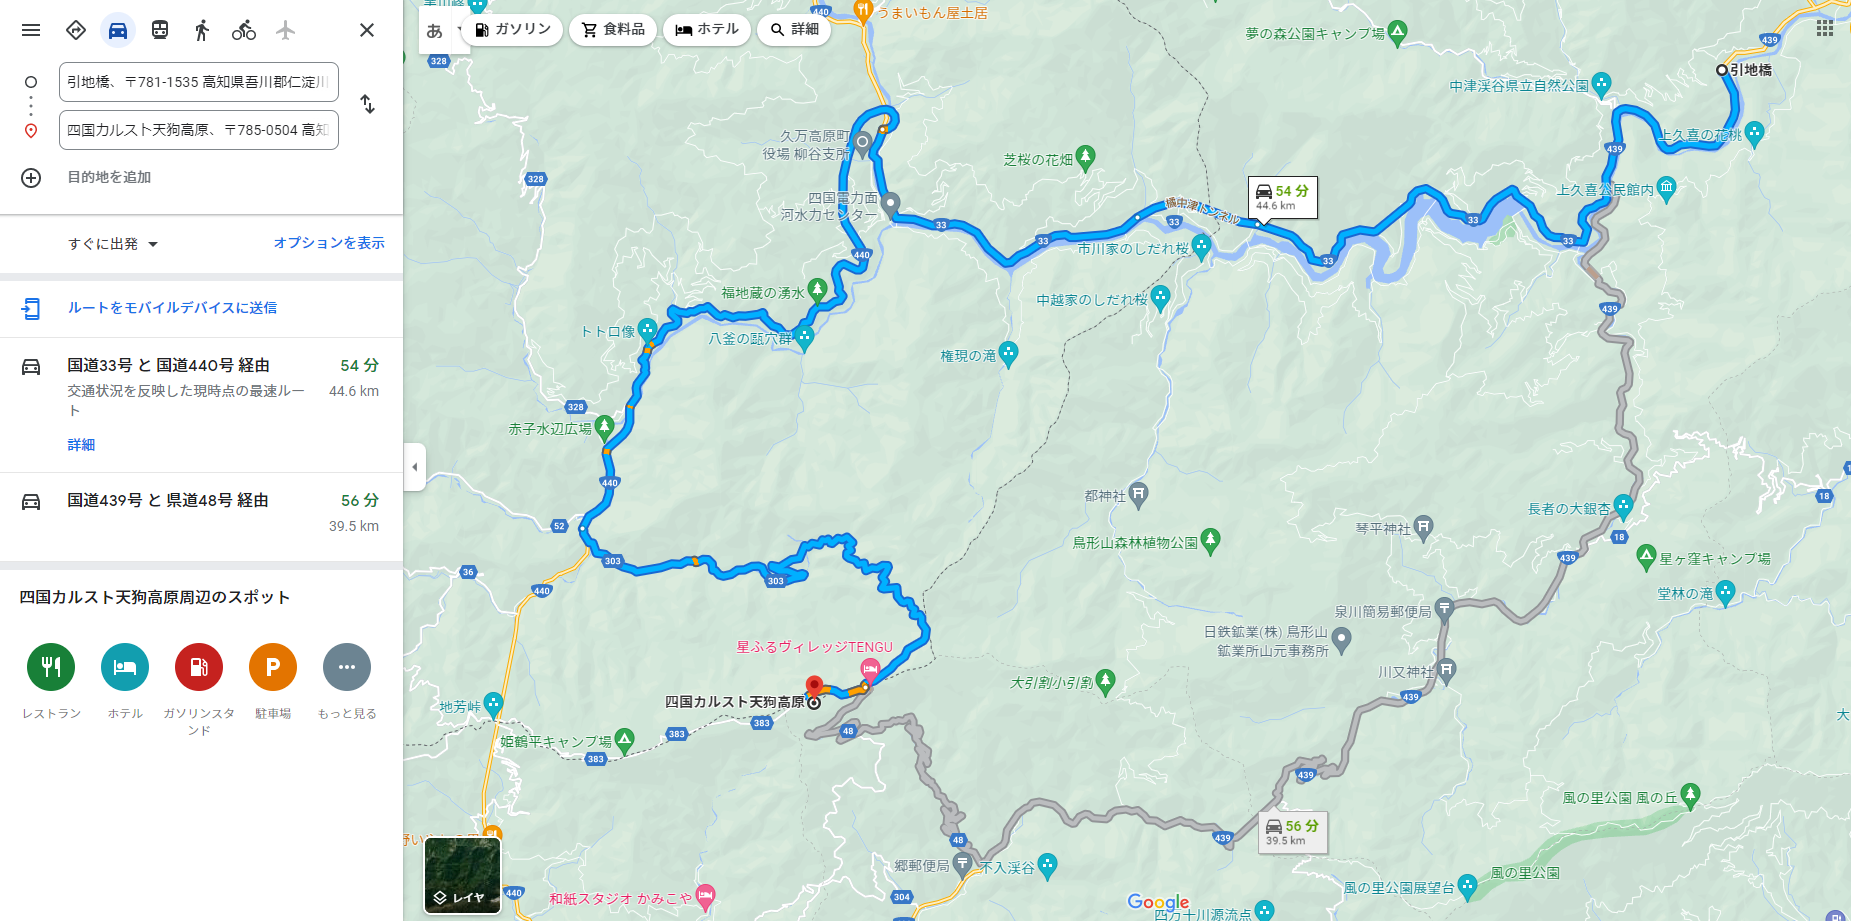Select best travel mode diamond icon
This screenshot has height=921, width=1851.
click(x=76, y=30)
